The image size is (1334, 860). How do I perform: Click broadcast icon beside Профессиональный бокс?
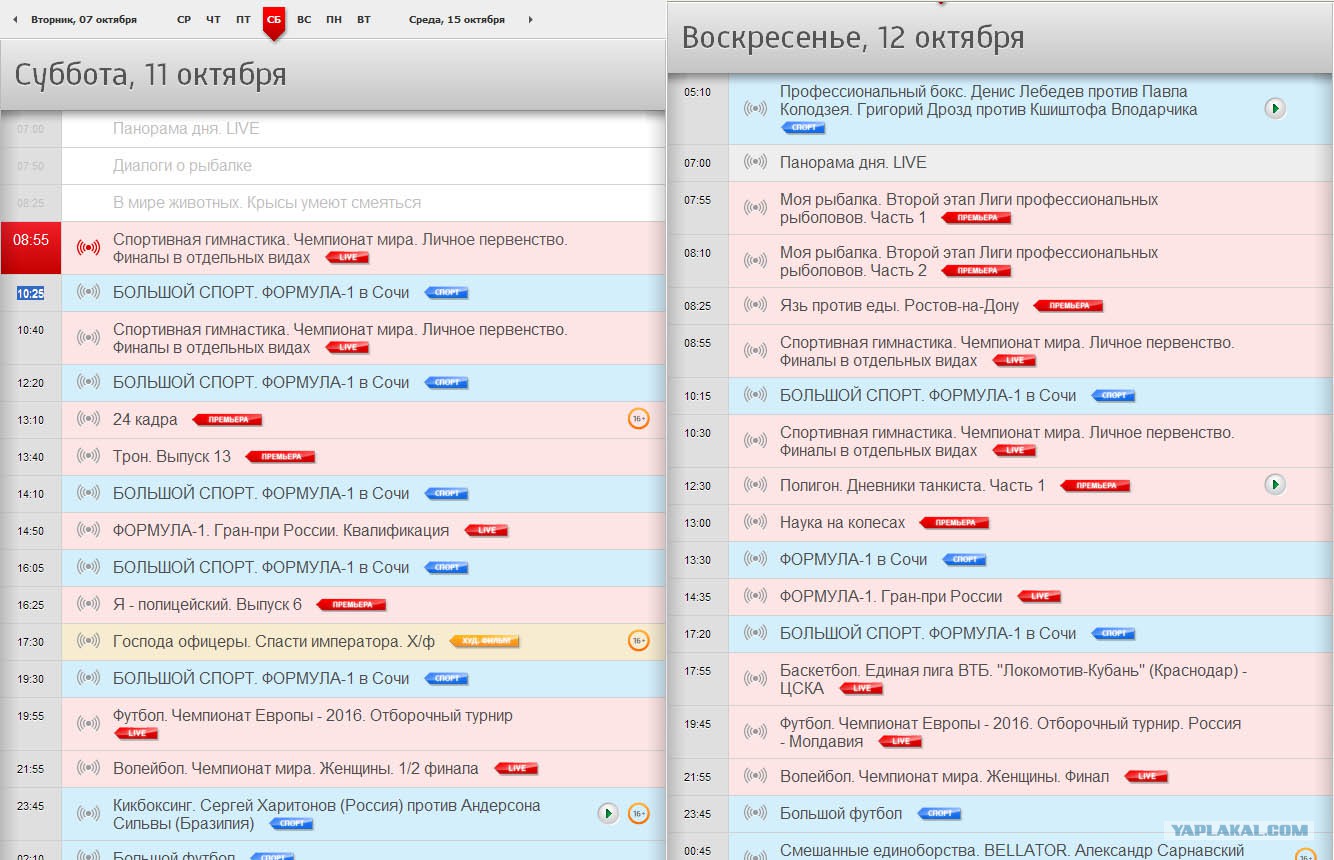755,108
